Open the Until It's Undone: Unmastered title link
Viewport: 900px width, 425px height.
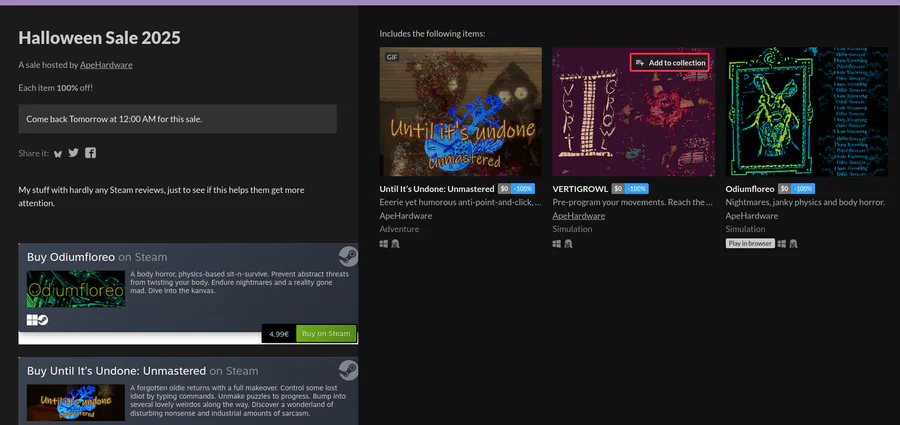click(437, 189)
